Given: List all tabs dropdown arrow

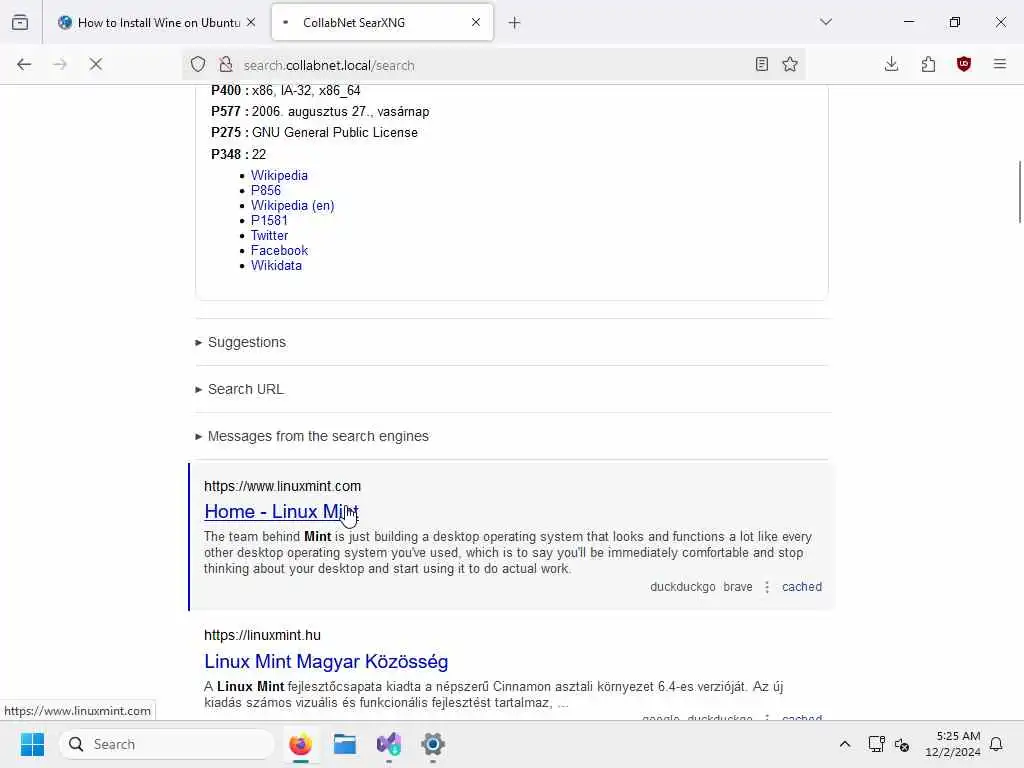Looking at the screenshot, I should pos(826,23).
